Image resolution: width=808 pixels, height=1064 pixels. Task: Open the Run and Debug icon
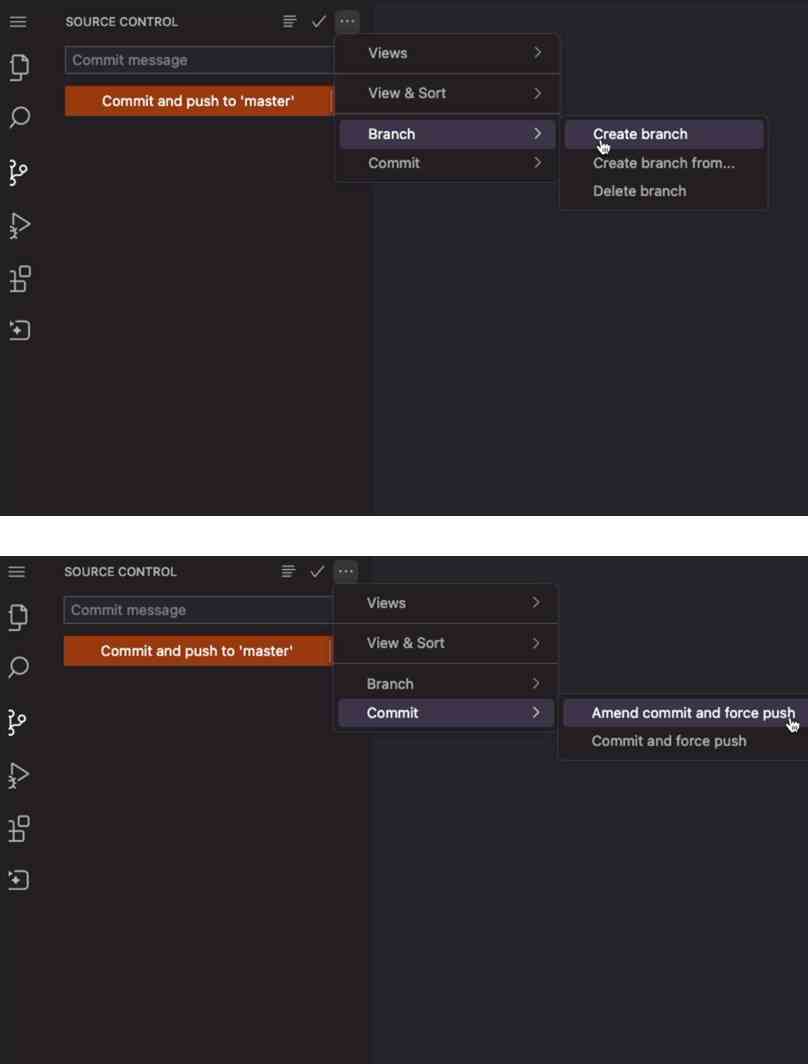pos(17,225)
